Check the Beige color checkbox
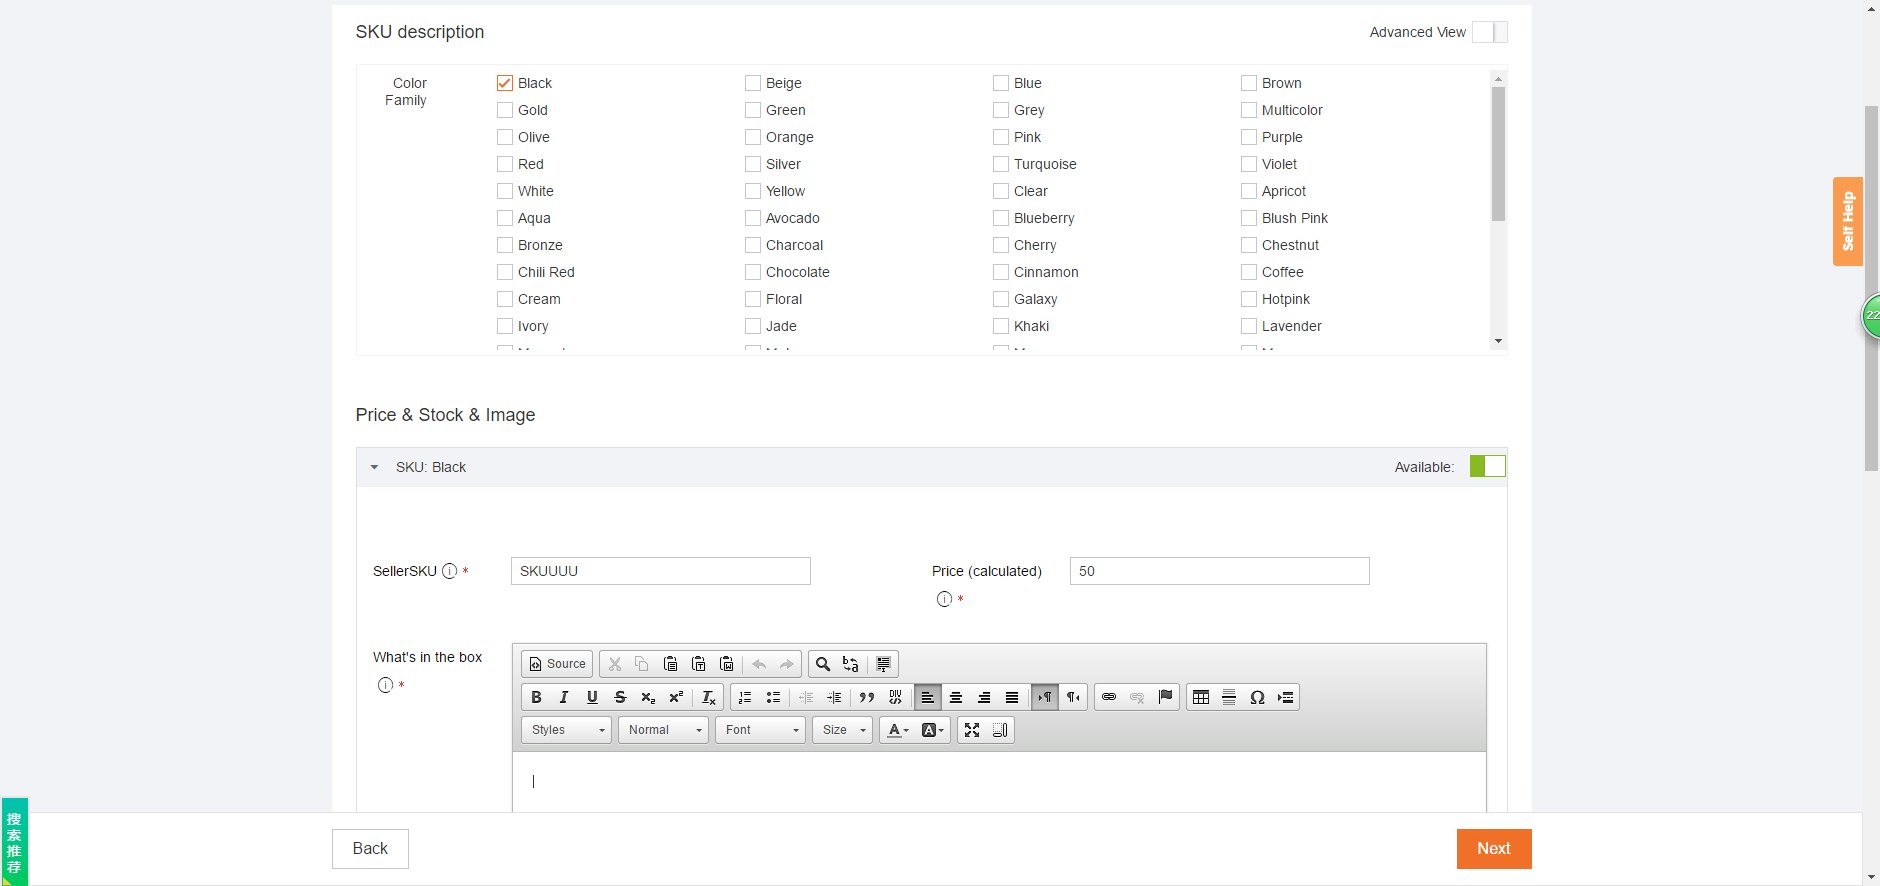The image size is (1880, 886). point(753,83)
